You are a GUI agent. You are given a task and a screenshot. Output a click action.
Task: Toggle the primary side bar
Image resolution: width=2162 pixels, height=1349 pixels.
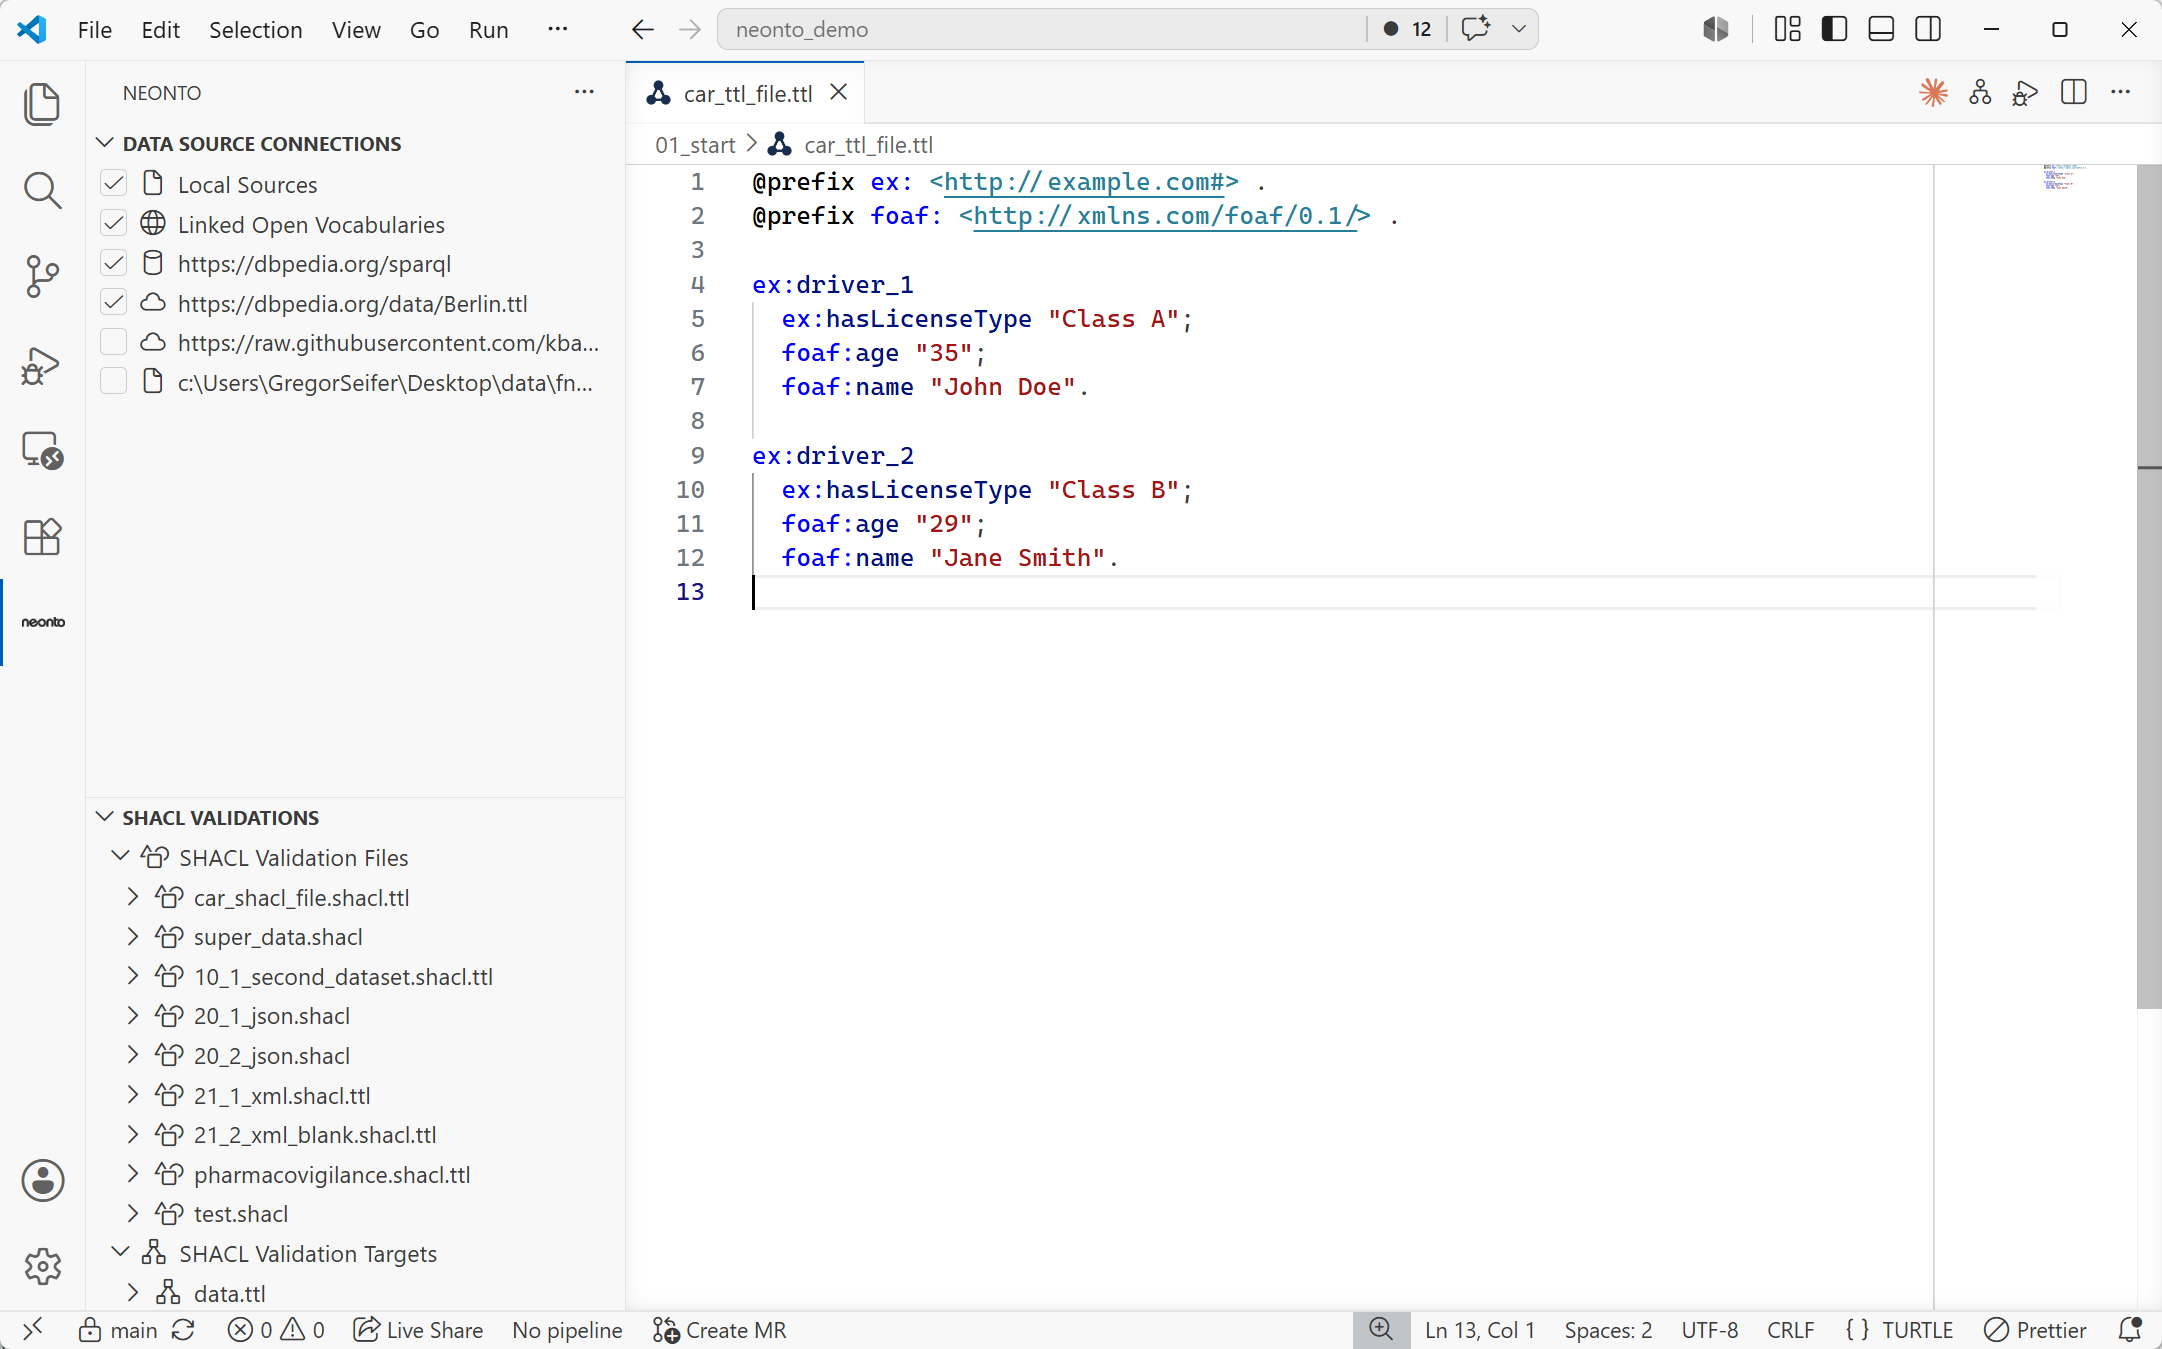pos(1834,29)
